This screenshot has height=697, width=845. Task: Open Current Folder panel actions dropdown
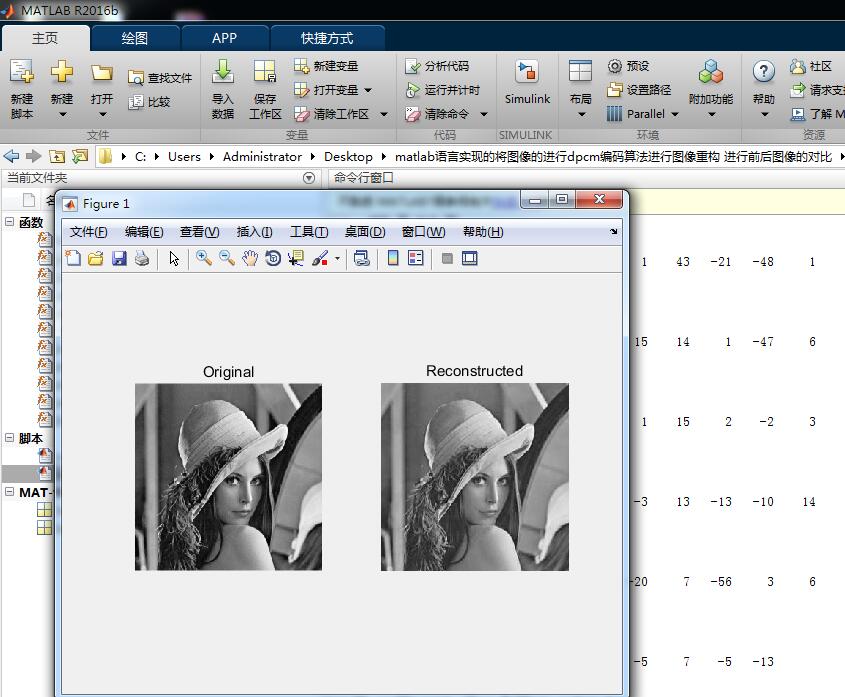[309, 178]
